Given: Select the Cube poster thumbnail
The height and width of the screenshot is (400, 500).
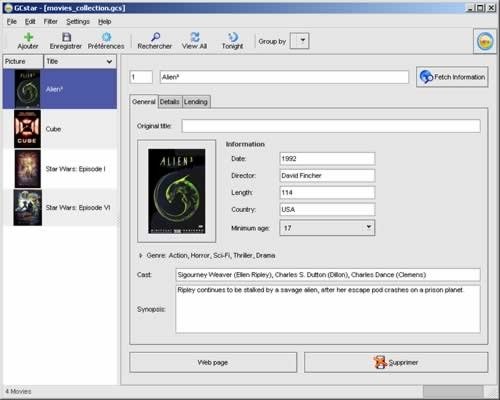Looking at the screenshot, I should tap(27, 129).
